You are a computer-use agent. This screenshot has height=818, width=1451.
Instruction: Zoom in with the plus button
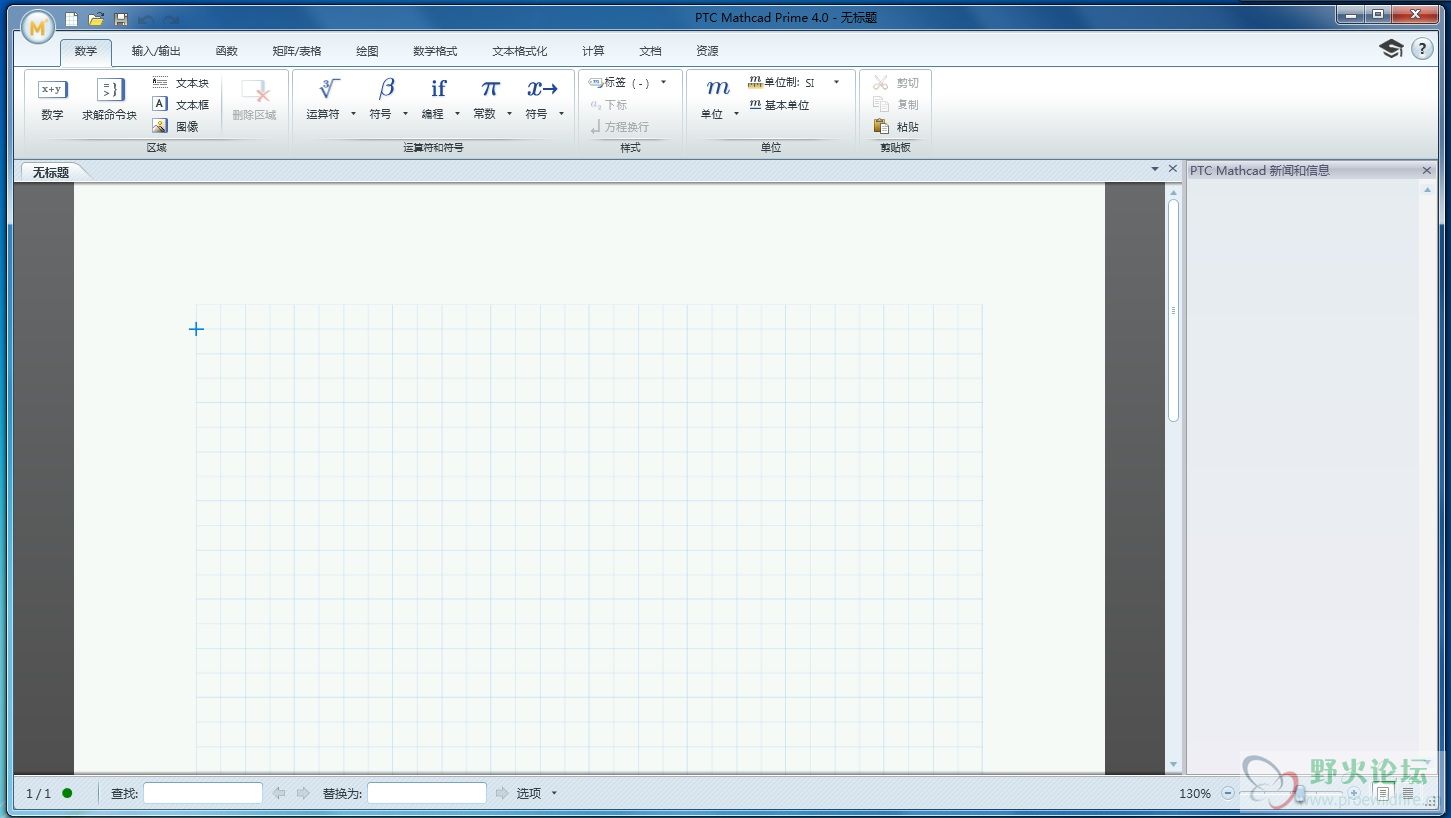click(1354, 793)
